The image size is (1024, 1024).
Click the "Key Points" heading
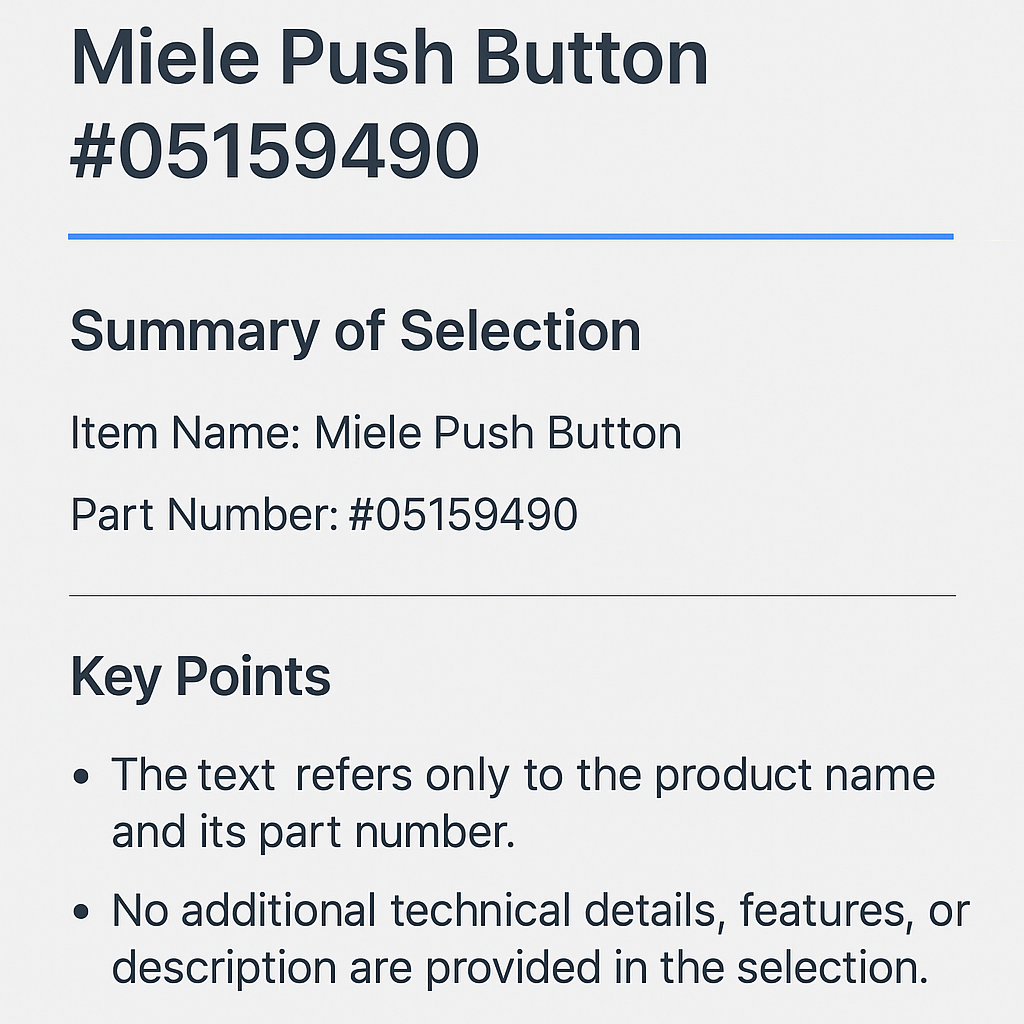coord(200,678)
